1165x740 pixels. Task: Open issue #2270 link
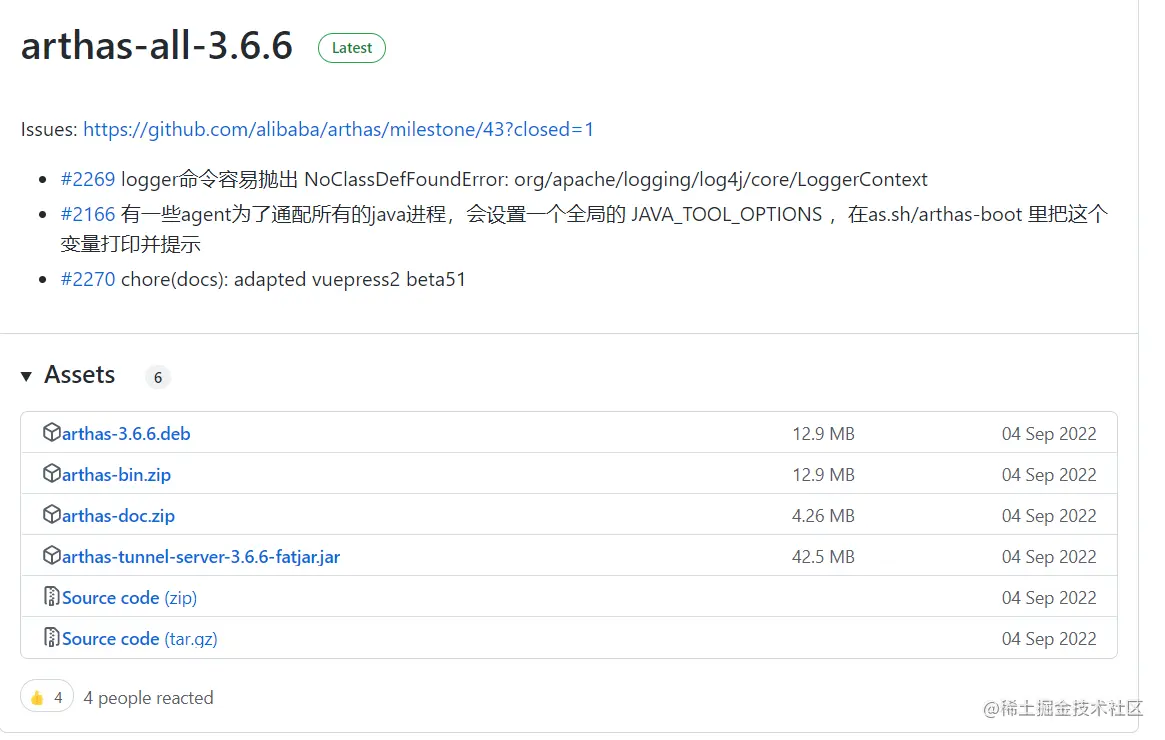(x=88, y=279)
